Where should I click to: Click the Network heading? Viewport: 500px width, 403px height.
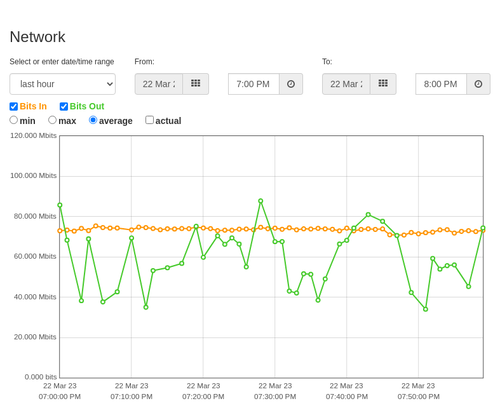(x=37, y=37)
